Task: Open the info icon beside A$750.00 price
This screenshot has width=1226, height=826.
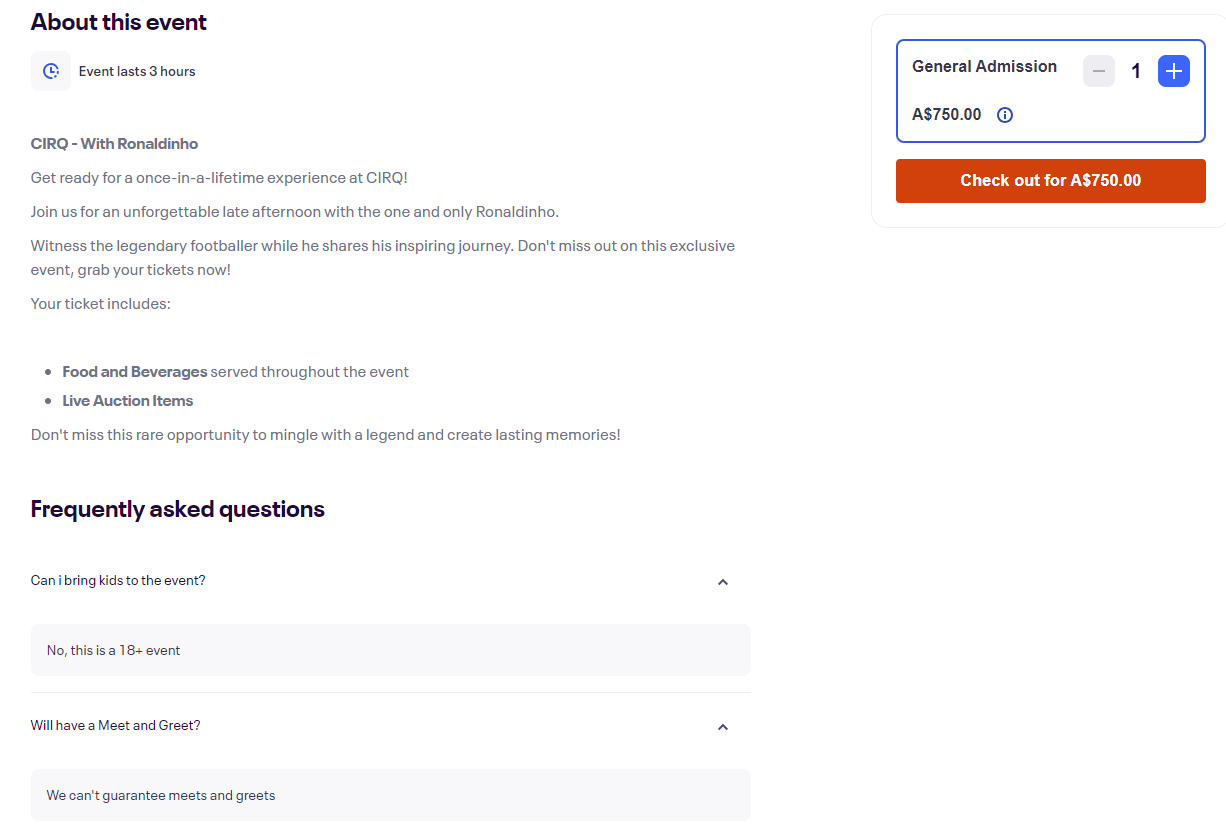Action: 1005,115
